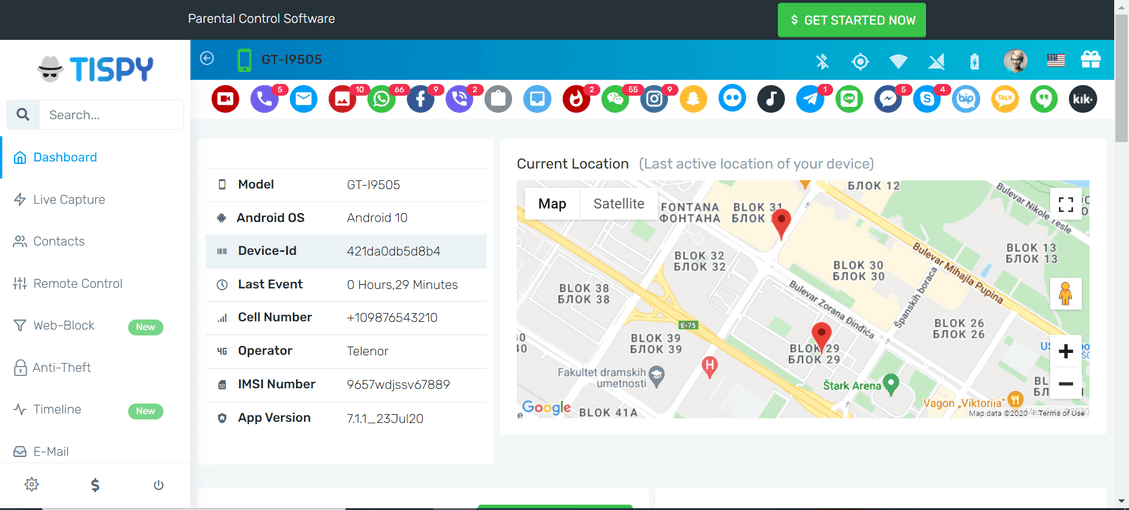Open the Flickr two-dot icon
Screen dimensions: 1129x510
click(732, 99)
